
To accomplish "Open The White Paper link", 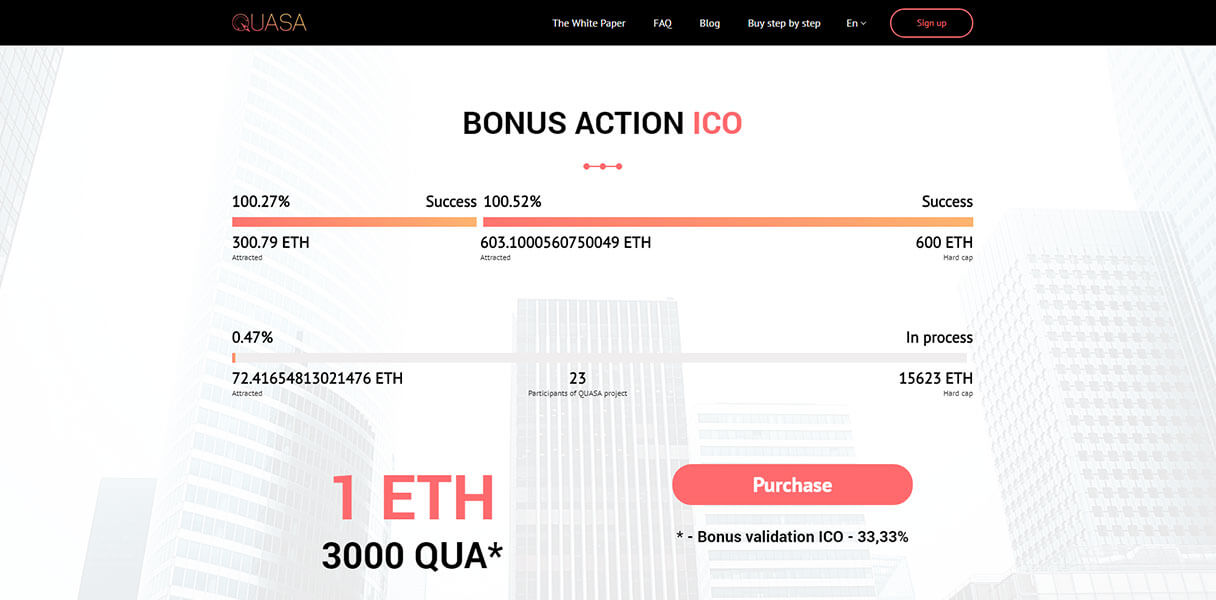I will 589,23.
